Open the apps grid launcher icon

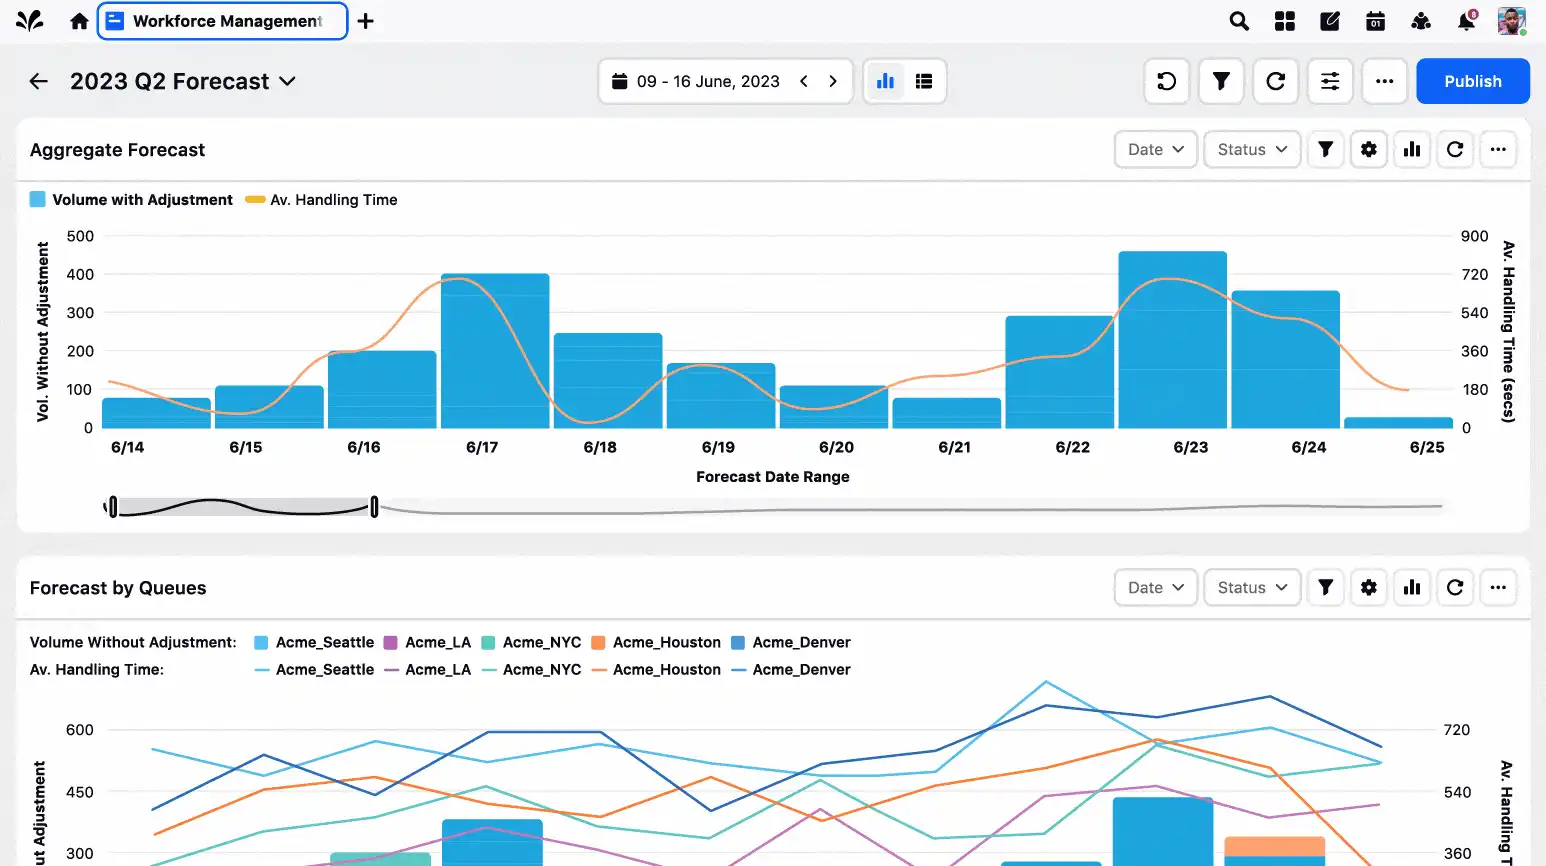1285,21
